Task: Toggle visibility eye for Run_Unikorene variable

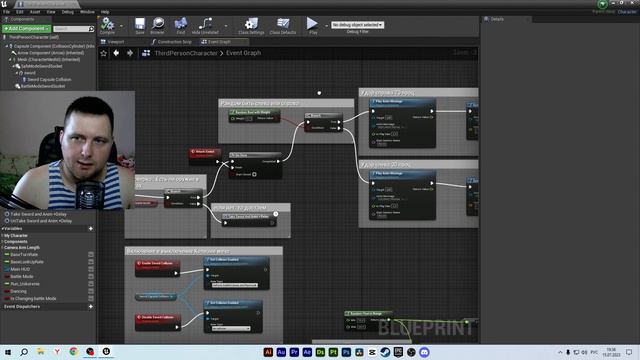Action: [91, 284]
